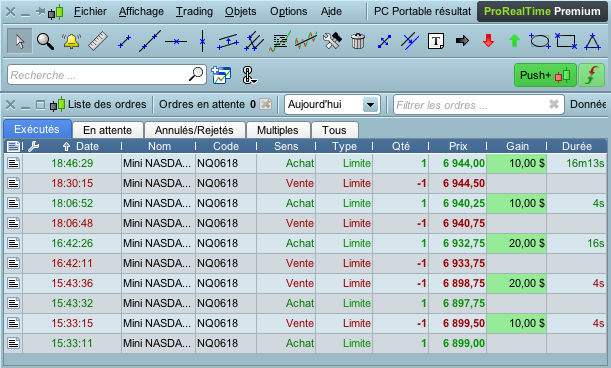Viewport: 611px width, 368px height.
Task: Select the rectangle drawing tool
Action: (x=566, y=41)
